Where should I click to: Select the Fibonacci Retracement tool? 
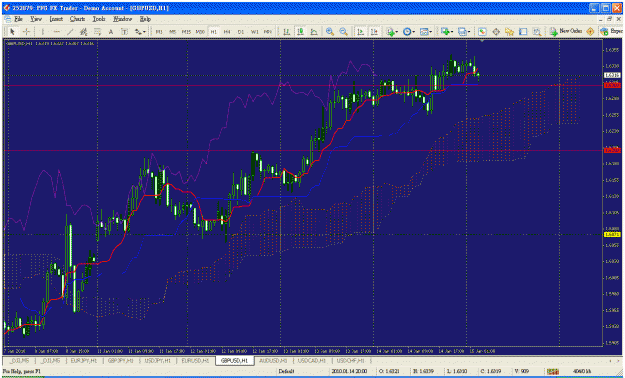(x=97, y=32)
